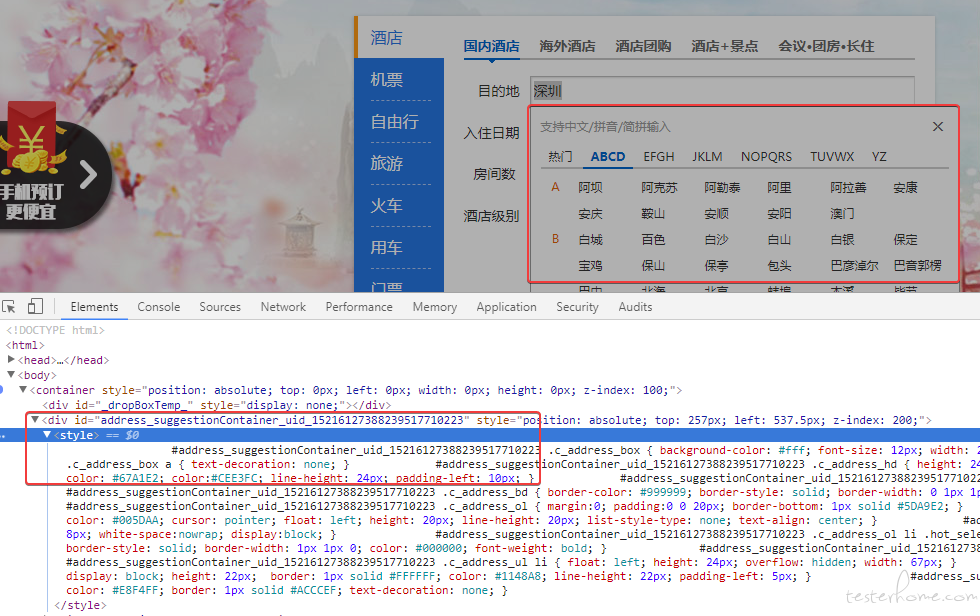Open the Memory tab

click(434, 307)
